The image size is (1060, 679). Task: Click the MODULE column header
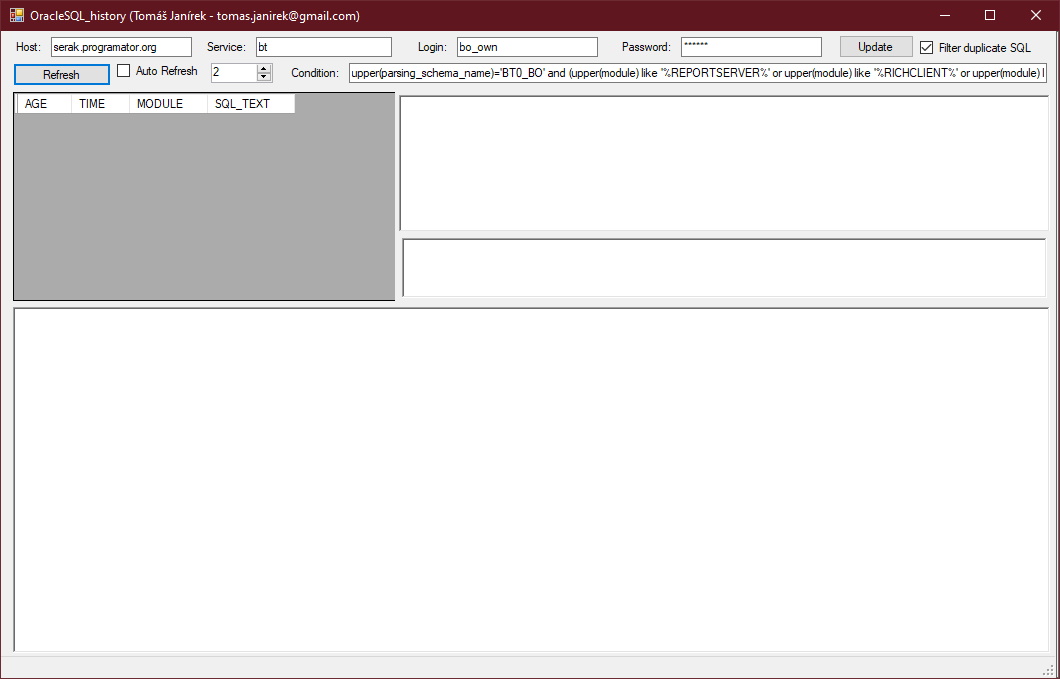167,104
